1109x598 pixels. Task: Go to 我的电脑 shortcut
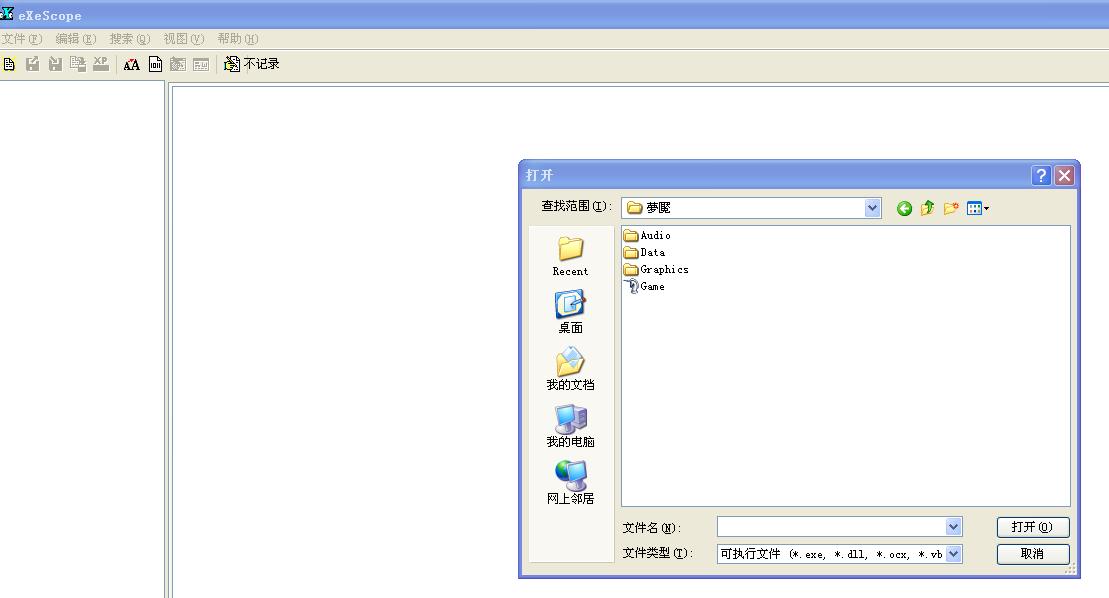tap(570, 426)
